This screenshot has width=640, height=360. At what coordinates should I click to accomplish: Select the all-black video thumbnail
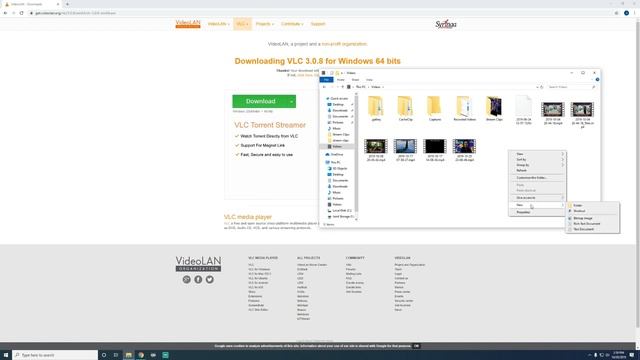pyautogui.click(x=435, y=146)
